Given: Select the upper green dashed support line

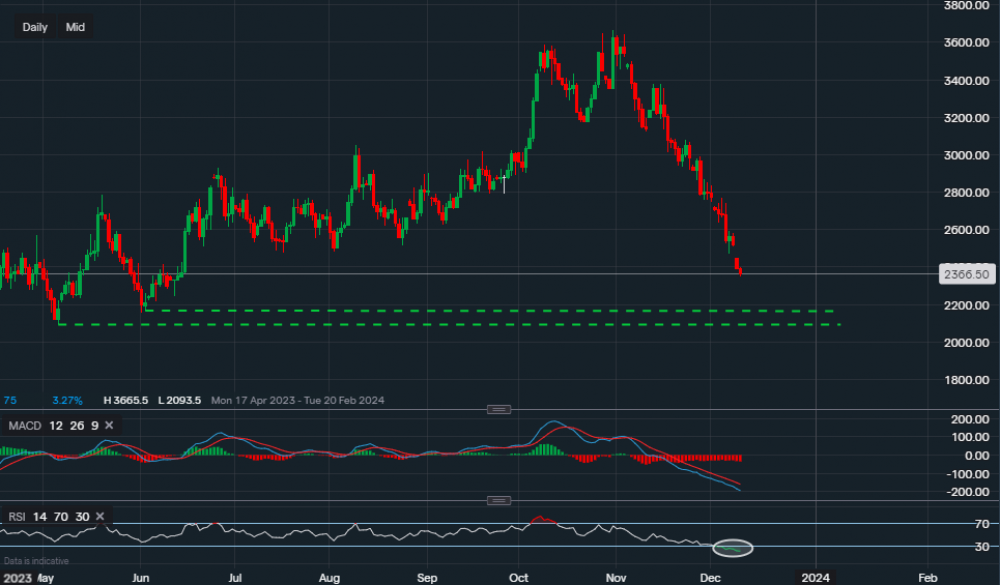Looking at the screenshot, I should [x=500, y=311].
